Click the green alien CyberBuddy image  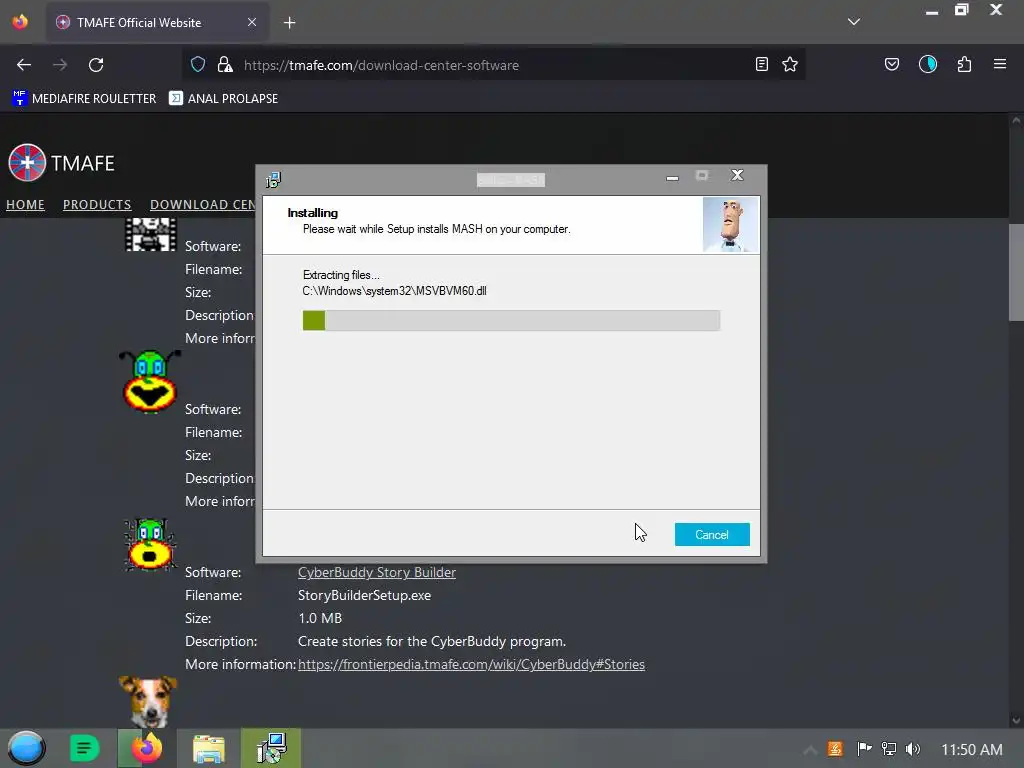tap(150, 381)
